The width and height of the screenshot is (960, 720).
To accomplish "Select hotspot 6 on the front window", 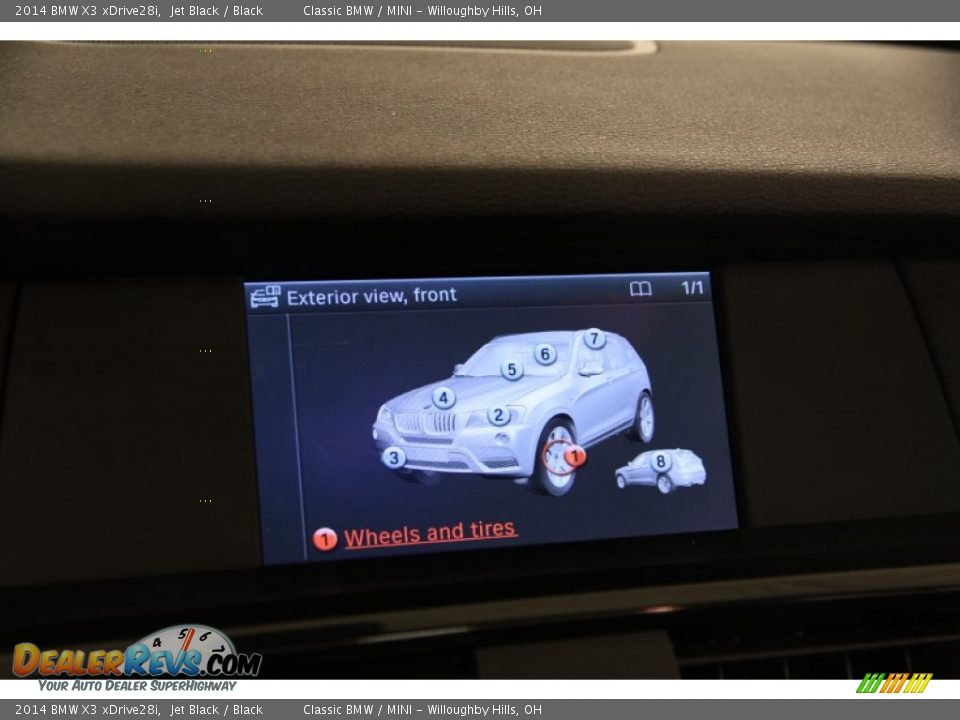I will [545, 354].
